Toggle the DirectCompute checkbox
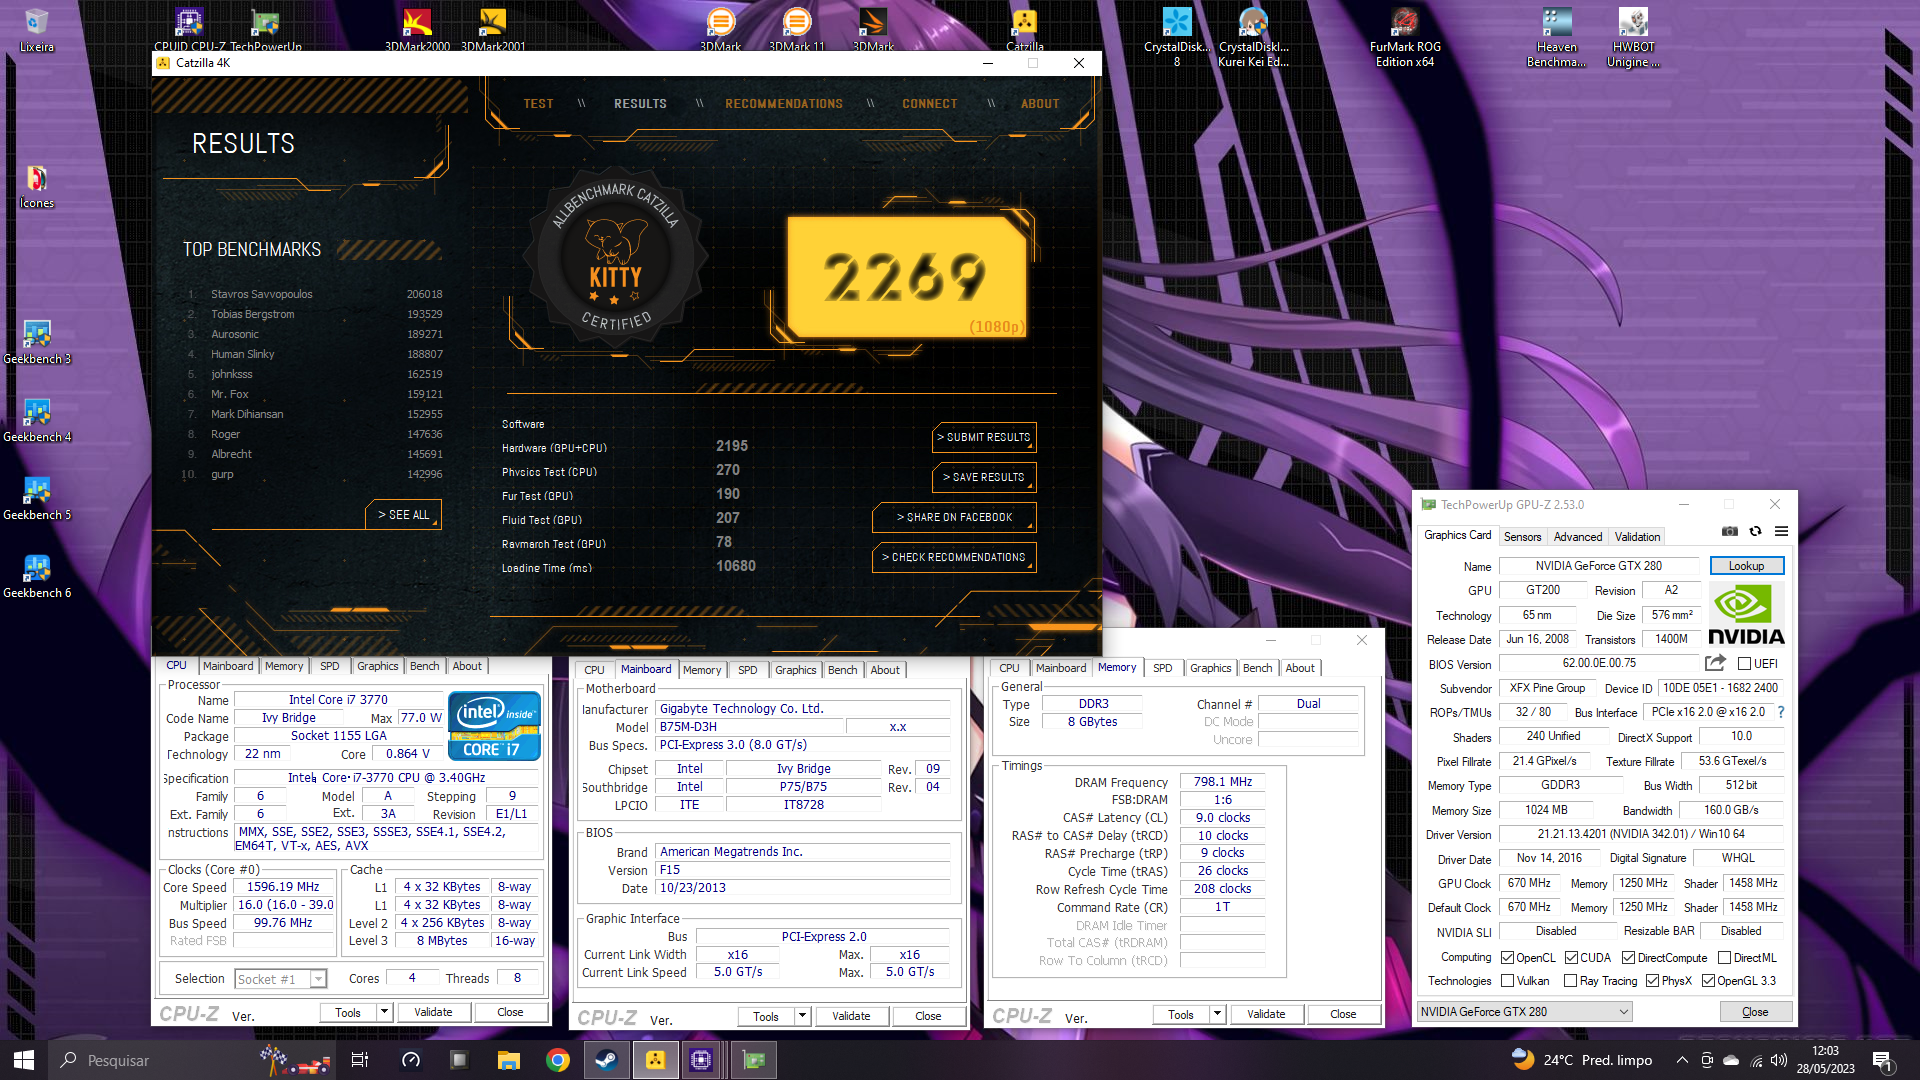This screenshot has width=1920, height=1080. pos(1629,958)
